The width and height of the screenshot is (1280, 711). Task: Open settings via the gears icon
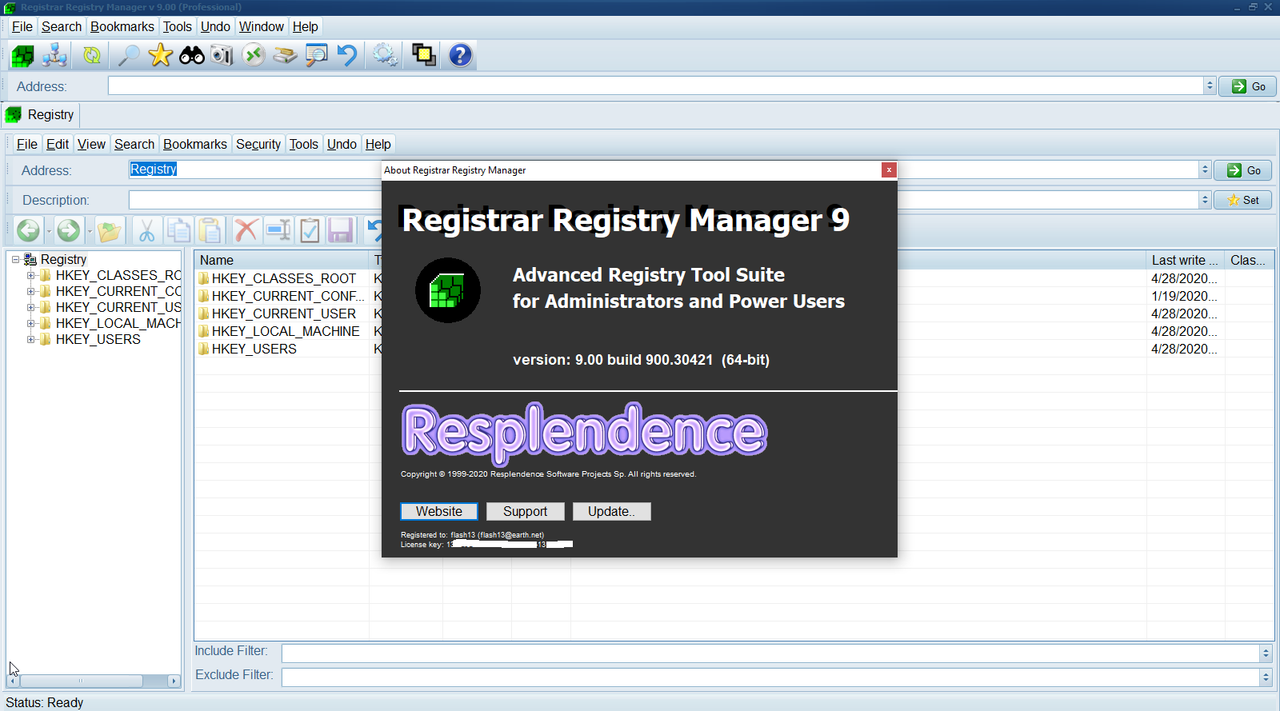385,56
